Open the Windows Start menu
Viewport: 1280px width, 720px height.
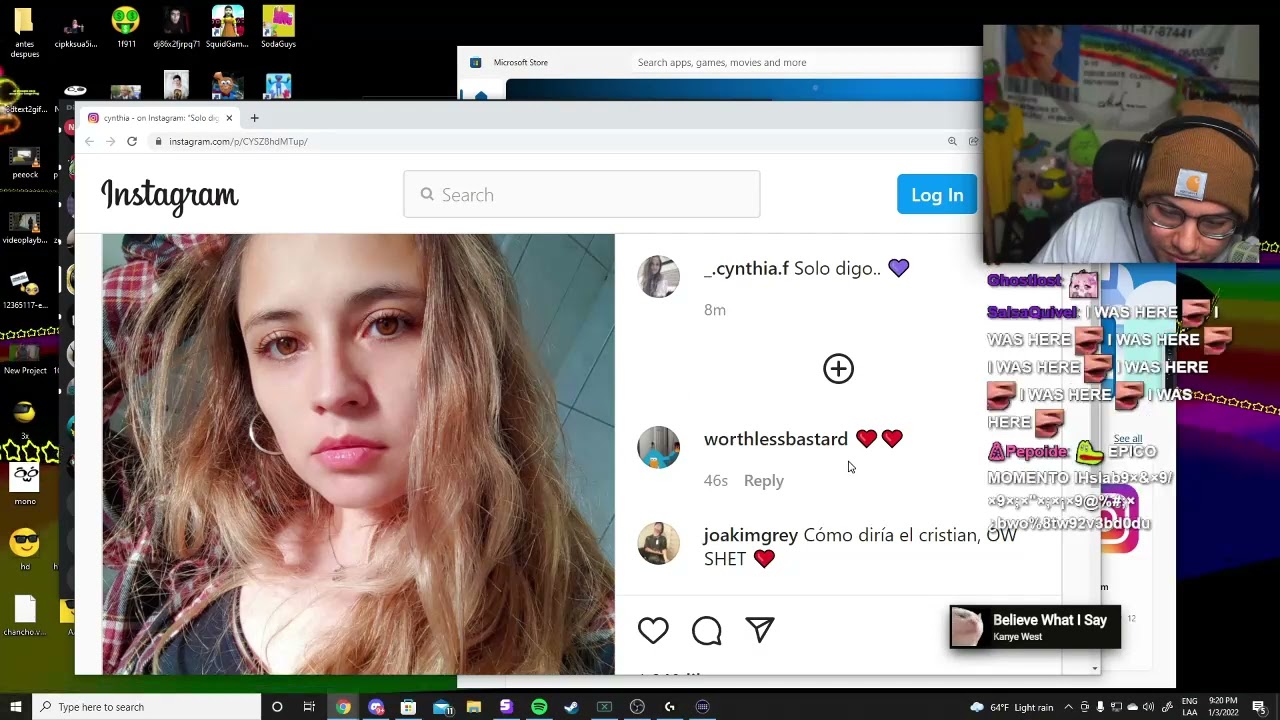tap(16, 707)
